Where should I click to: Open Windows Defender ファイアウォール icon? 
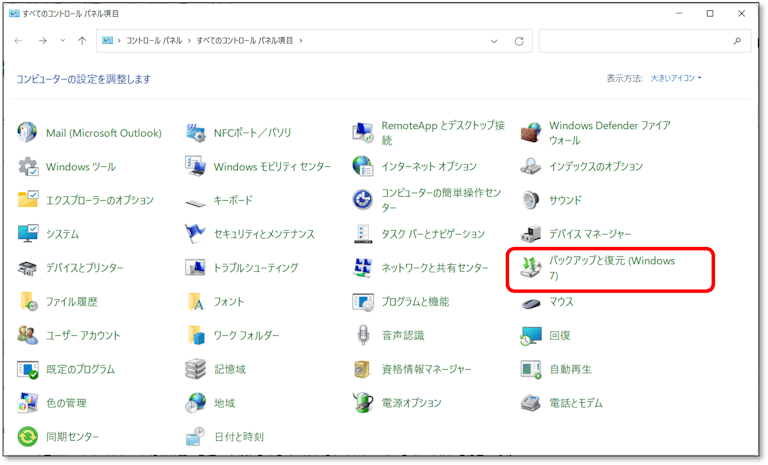531,133
